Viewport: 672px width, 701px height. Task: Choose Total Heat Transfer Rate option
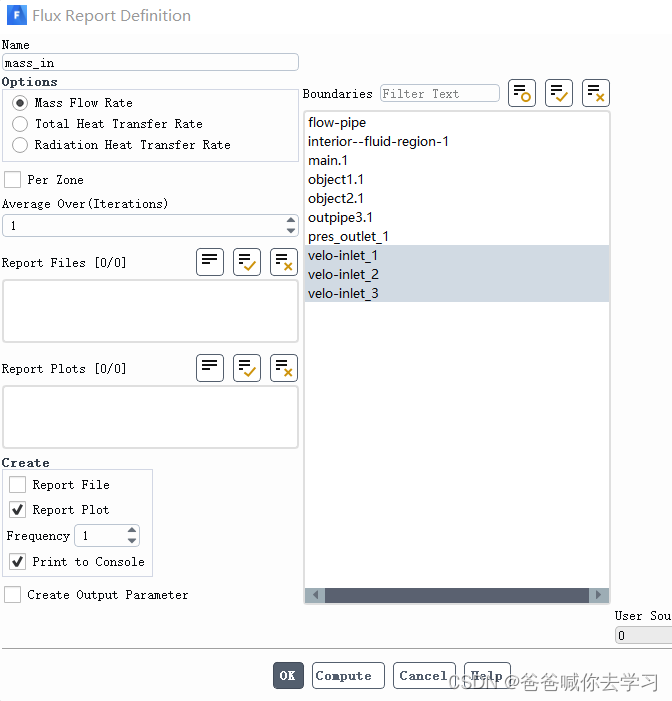point(20,124)
